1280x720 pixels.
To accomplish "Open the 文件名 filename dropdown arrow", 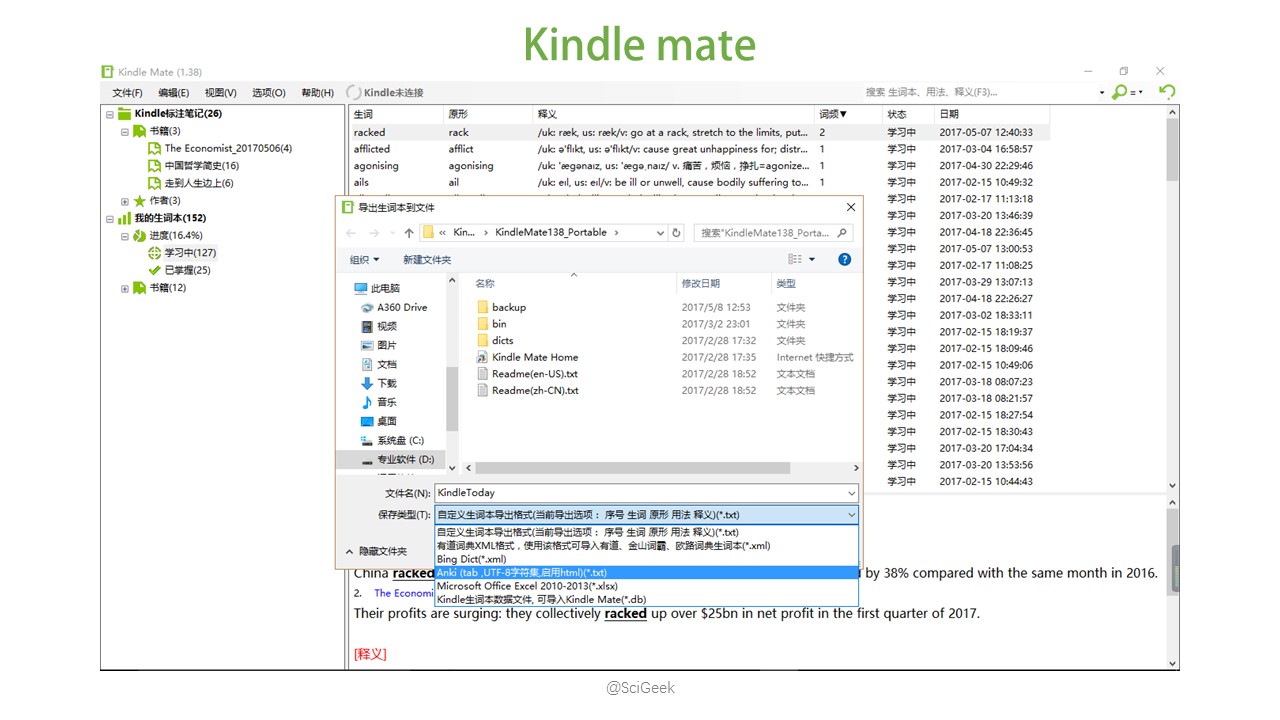I will coord(851,493).
